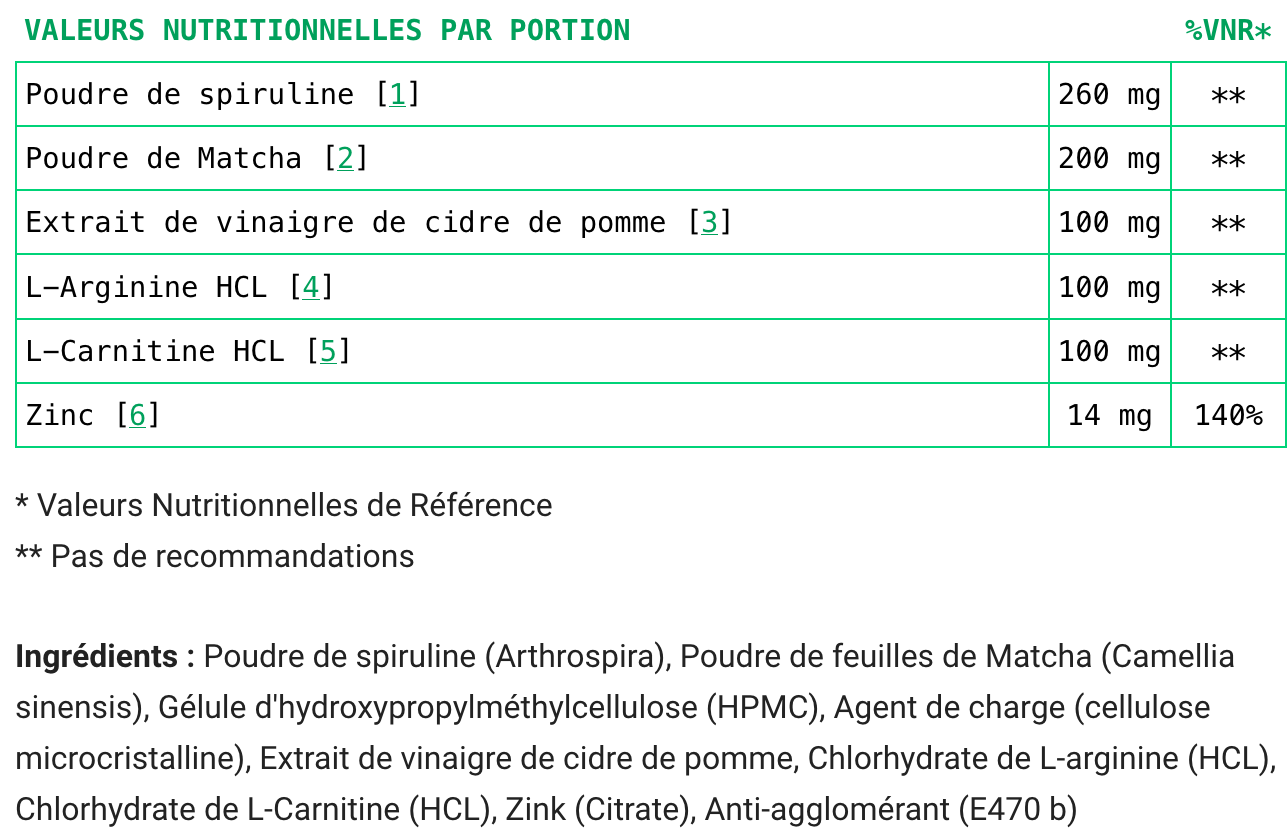This screenshot has height=834, width=1288.
Task: Click reference link 4 beside L-Arginine HCL
Action: tap(311, 288)
